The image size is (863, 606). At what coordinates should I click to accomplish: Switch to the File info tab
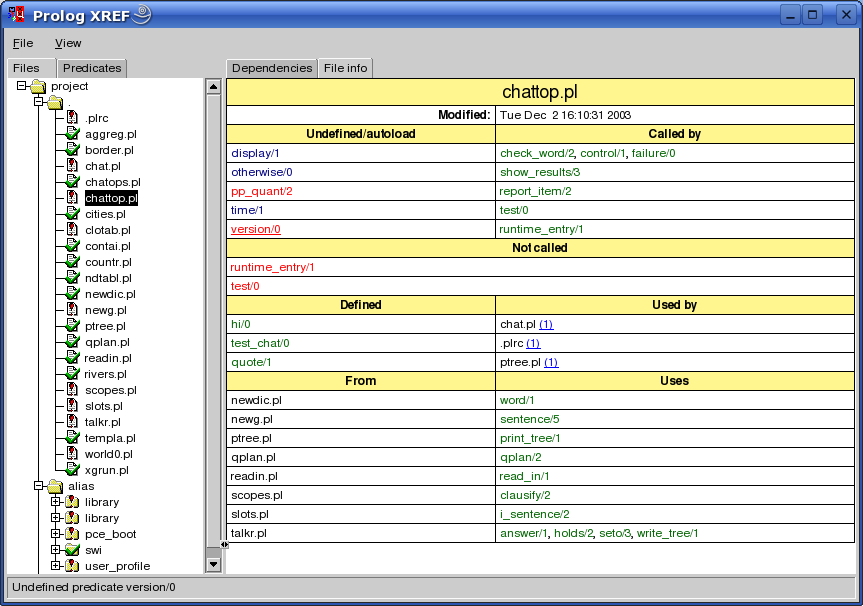coord(345,68)
